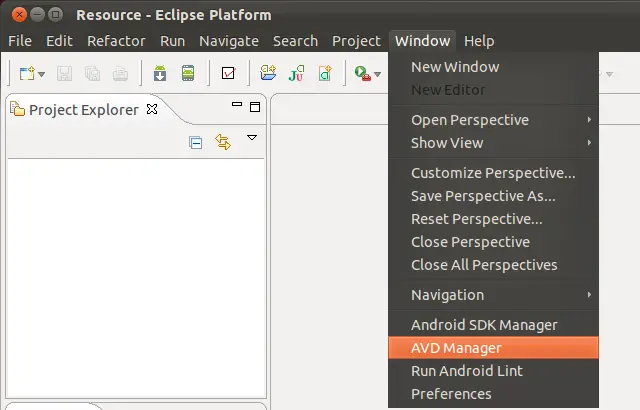Launch the Android Virtual Device Manager toolbar icon

(x=188, y=73)
